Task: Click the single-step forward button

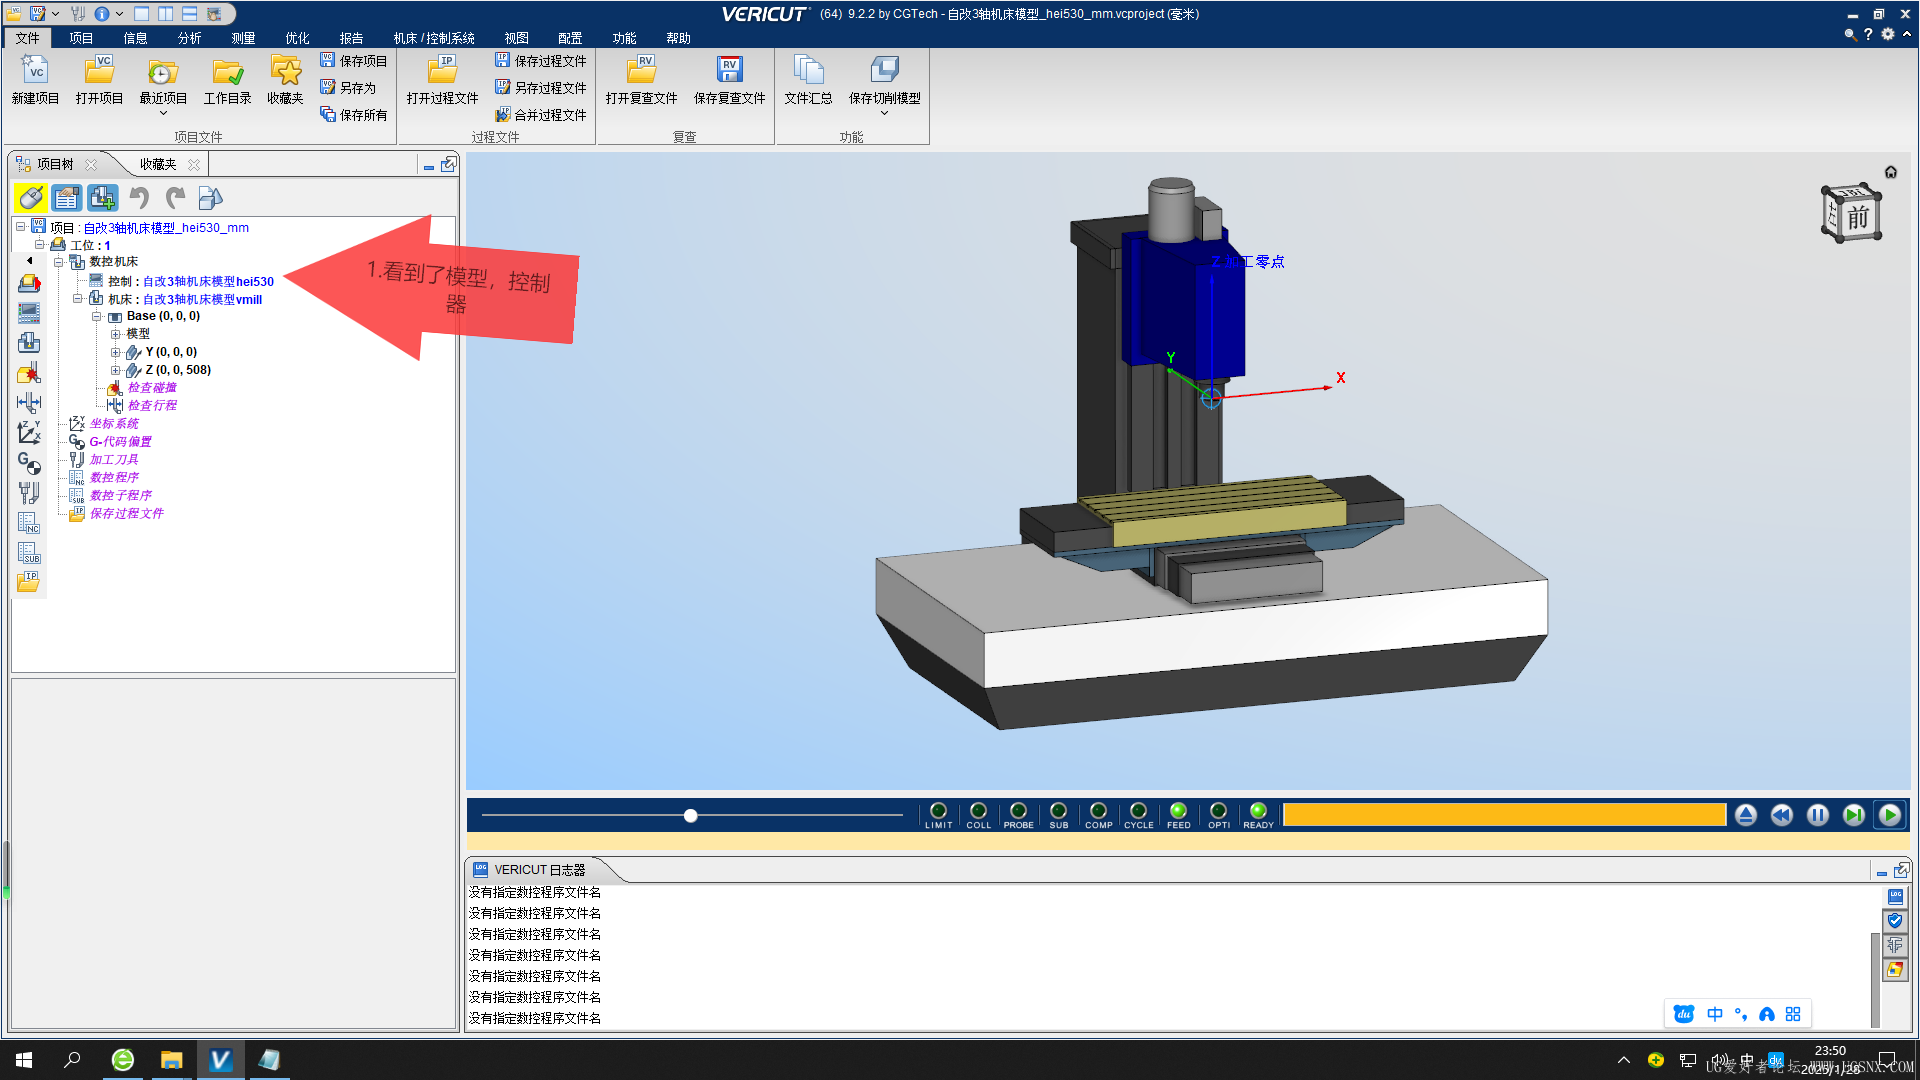Action: click(1853, 815)
